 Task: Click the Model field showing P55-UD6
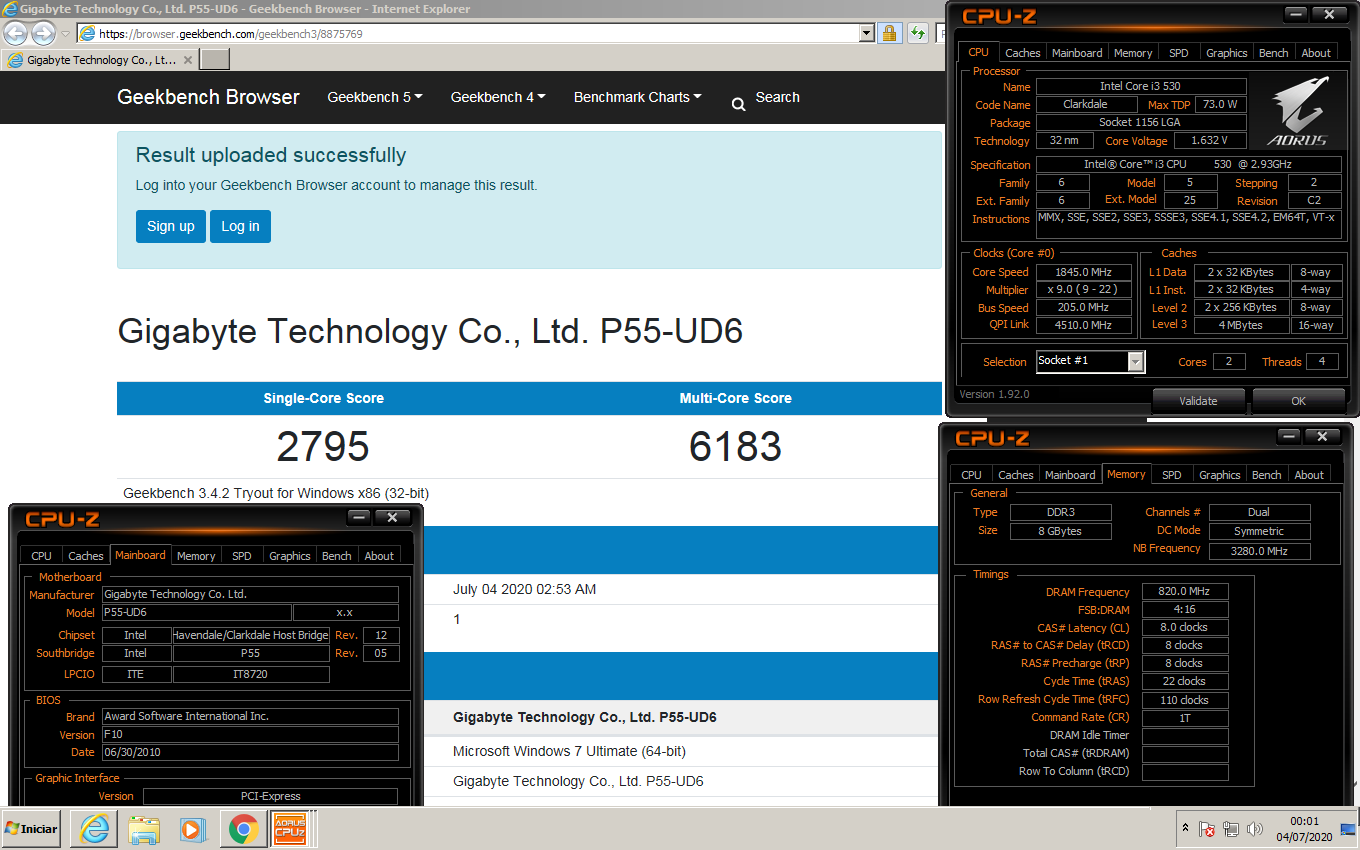[x=197, y=613]
